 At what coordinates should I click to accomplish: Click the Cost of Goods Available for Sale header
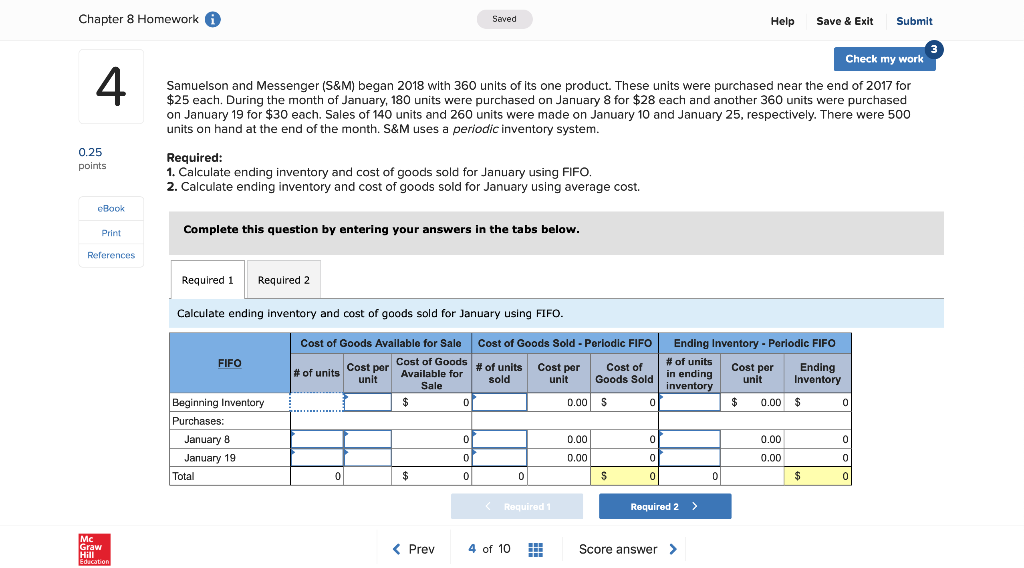coord(381,343)
